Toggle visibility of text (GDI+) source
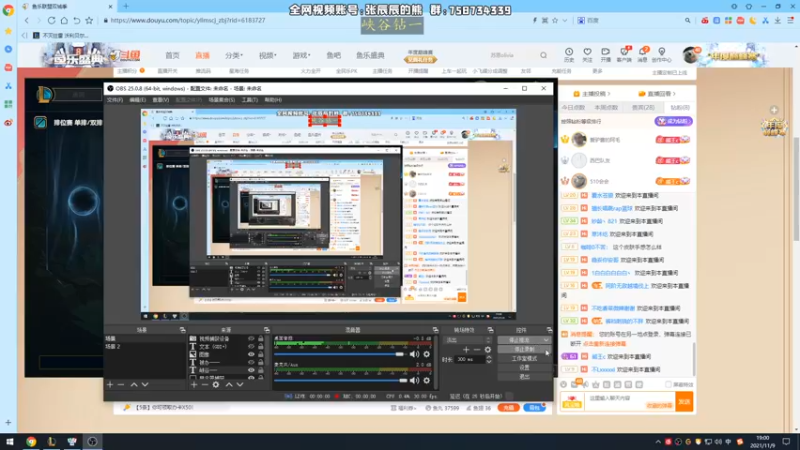 tap(251, 346)
